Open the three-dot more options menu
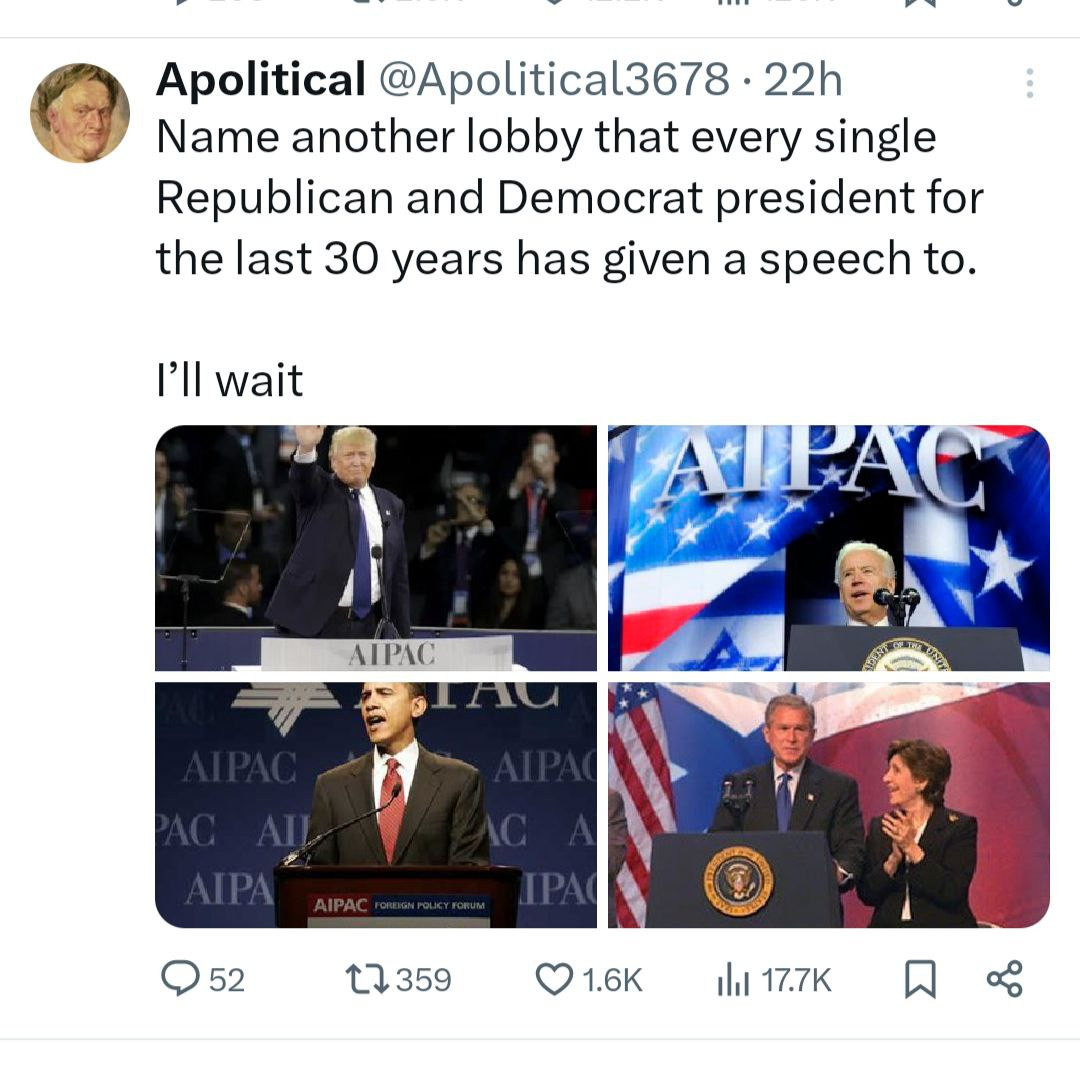The width and height of the screenshot is (1080, 1081). 1028,83
